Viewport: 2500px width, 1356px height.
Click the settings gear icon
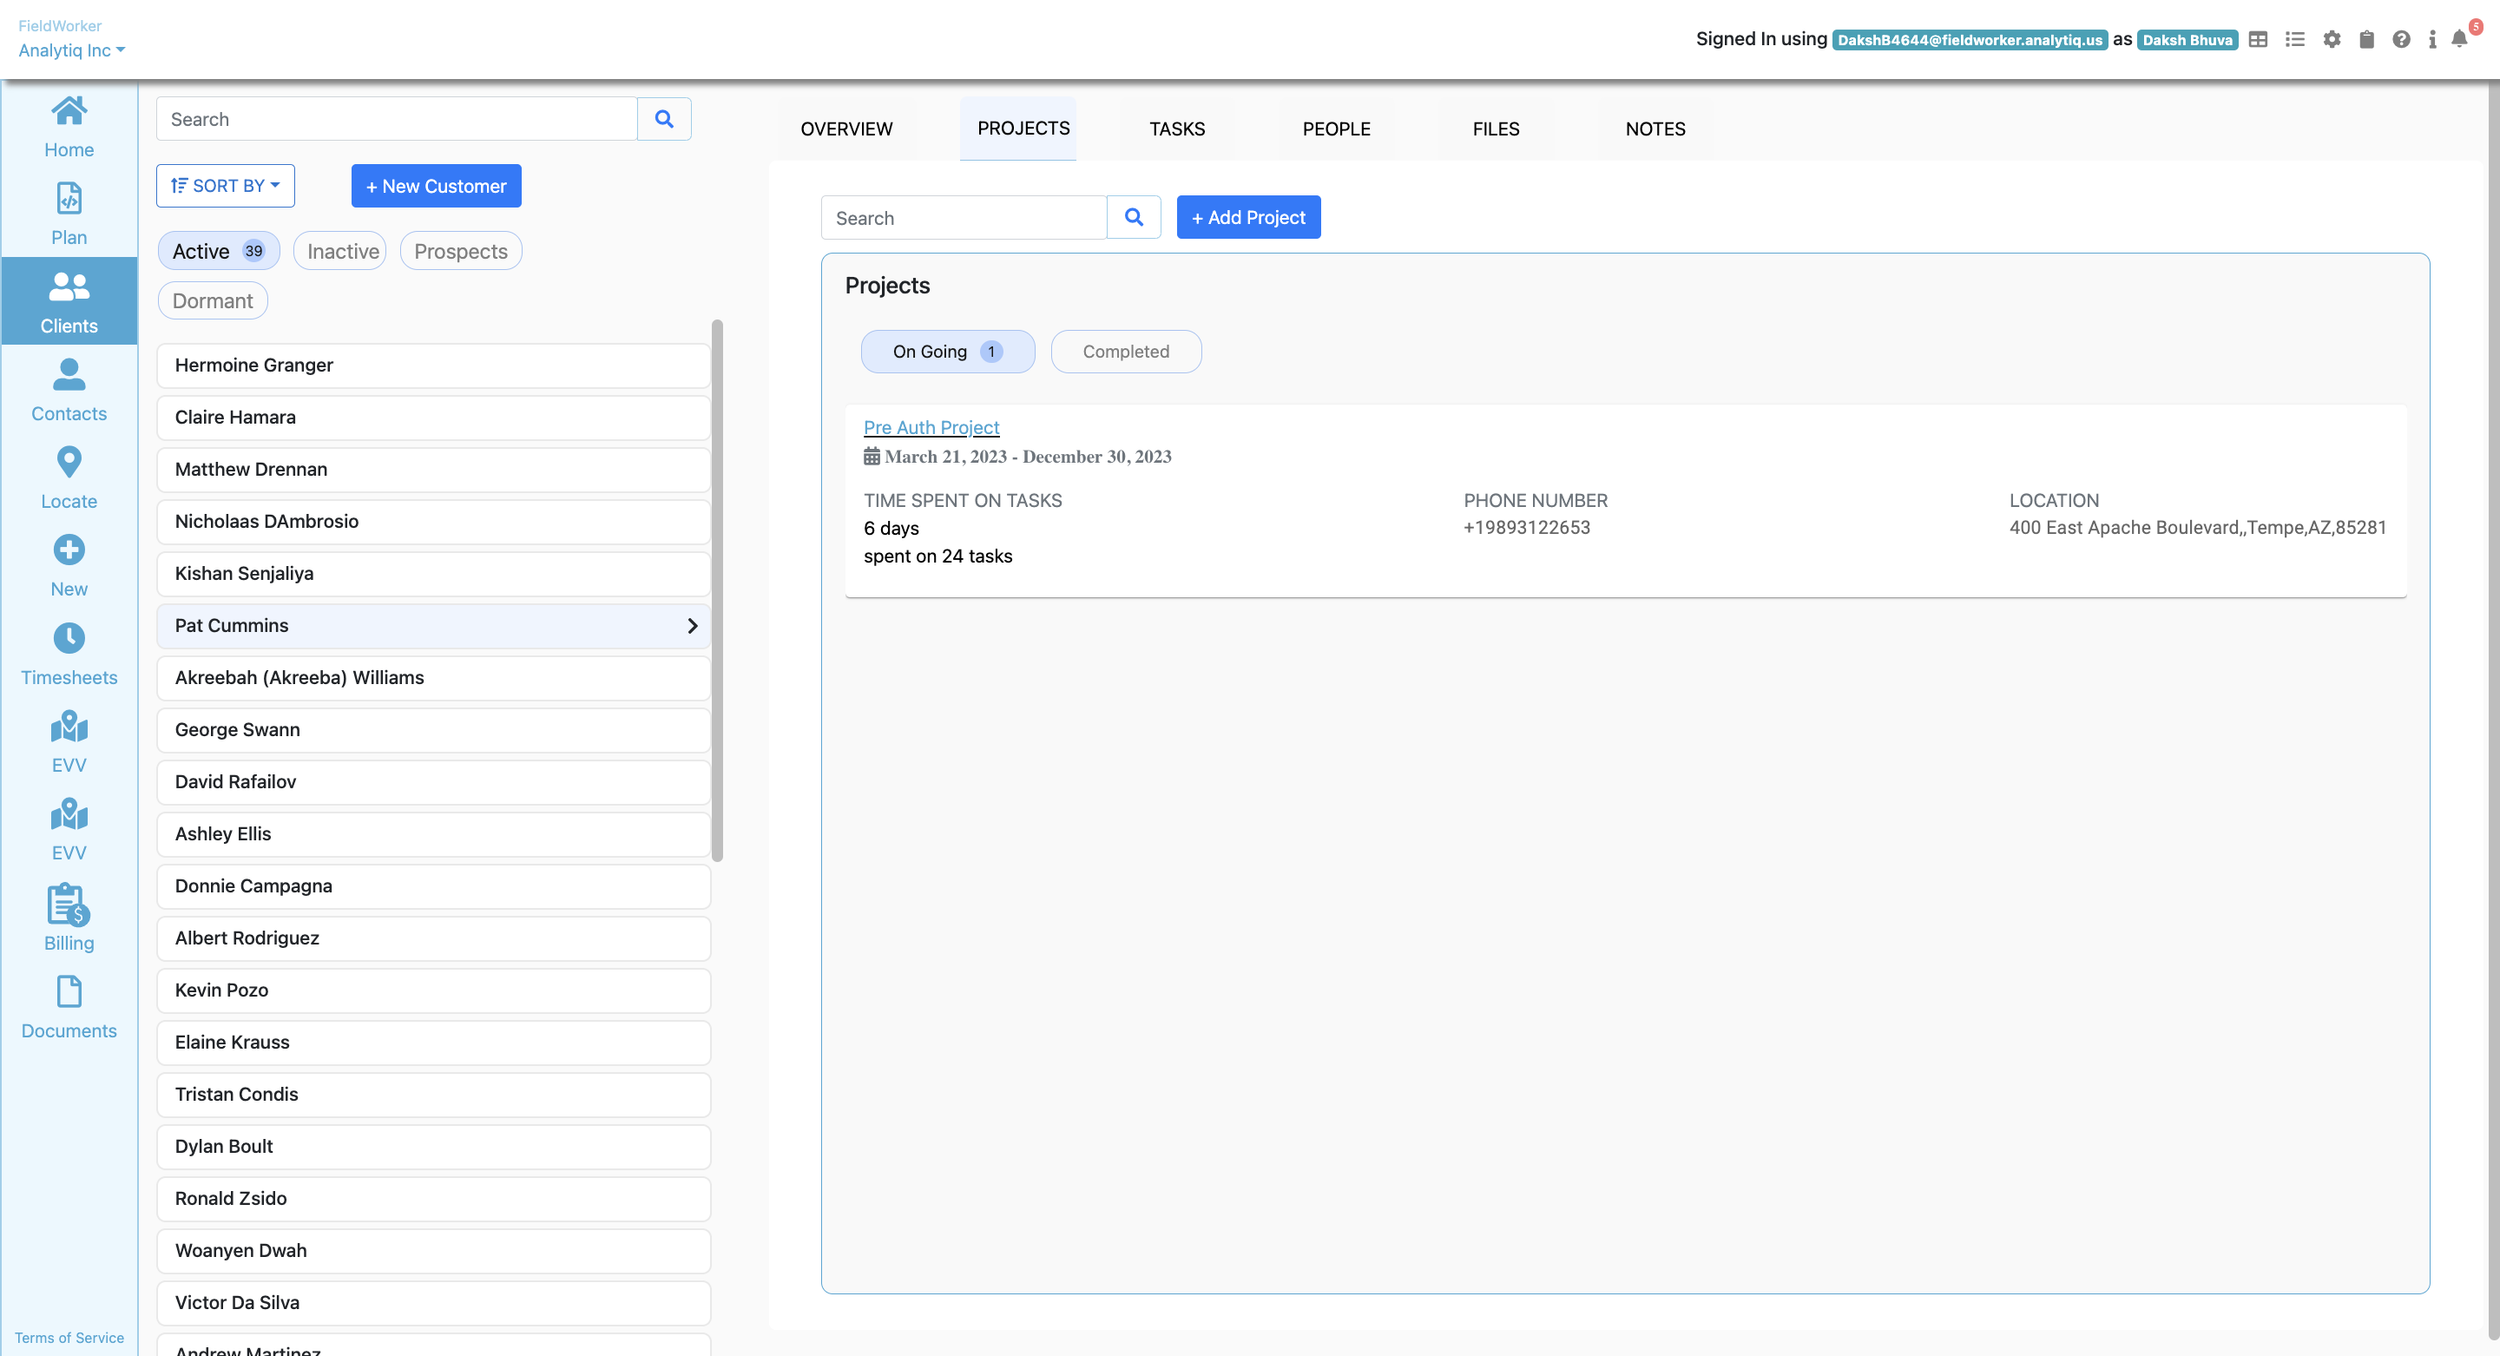(2331, 40)
